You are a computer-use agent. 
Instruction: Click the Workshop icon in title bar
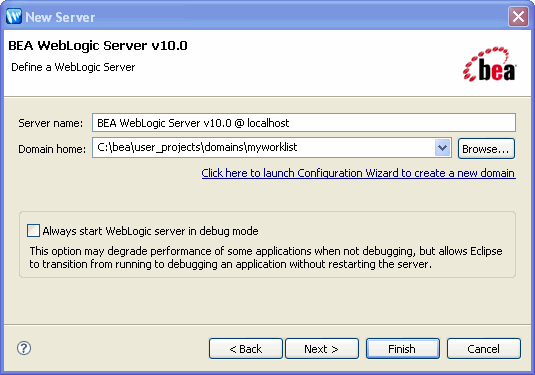14,16
